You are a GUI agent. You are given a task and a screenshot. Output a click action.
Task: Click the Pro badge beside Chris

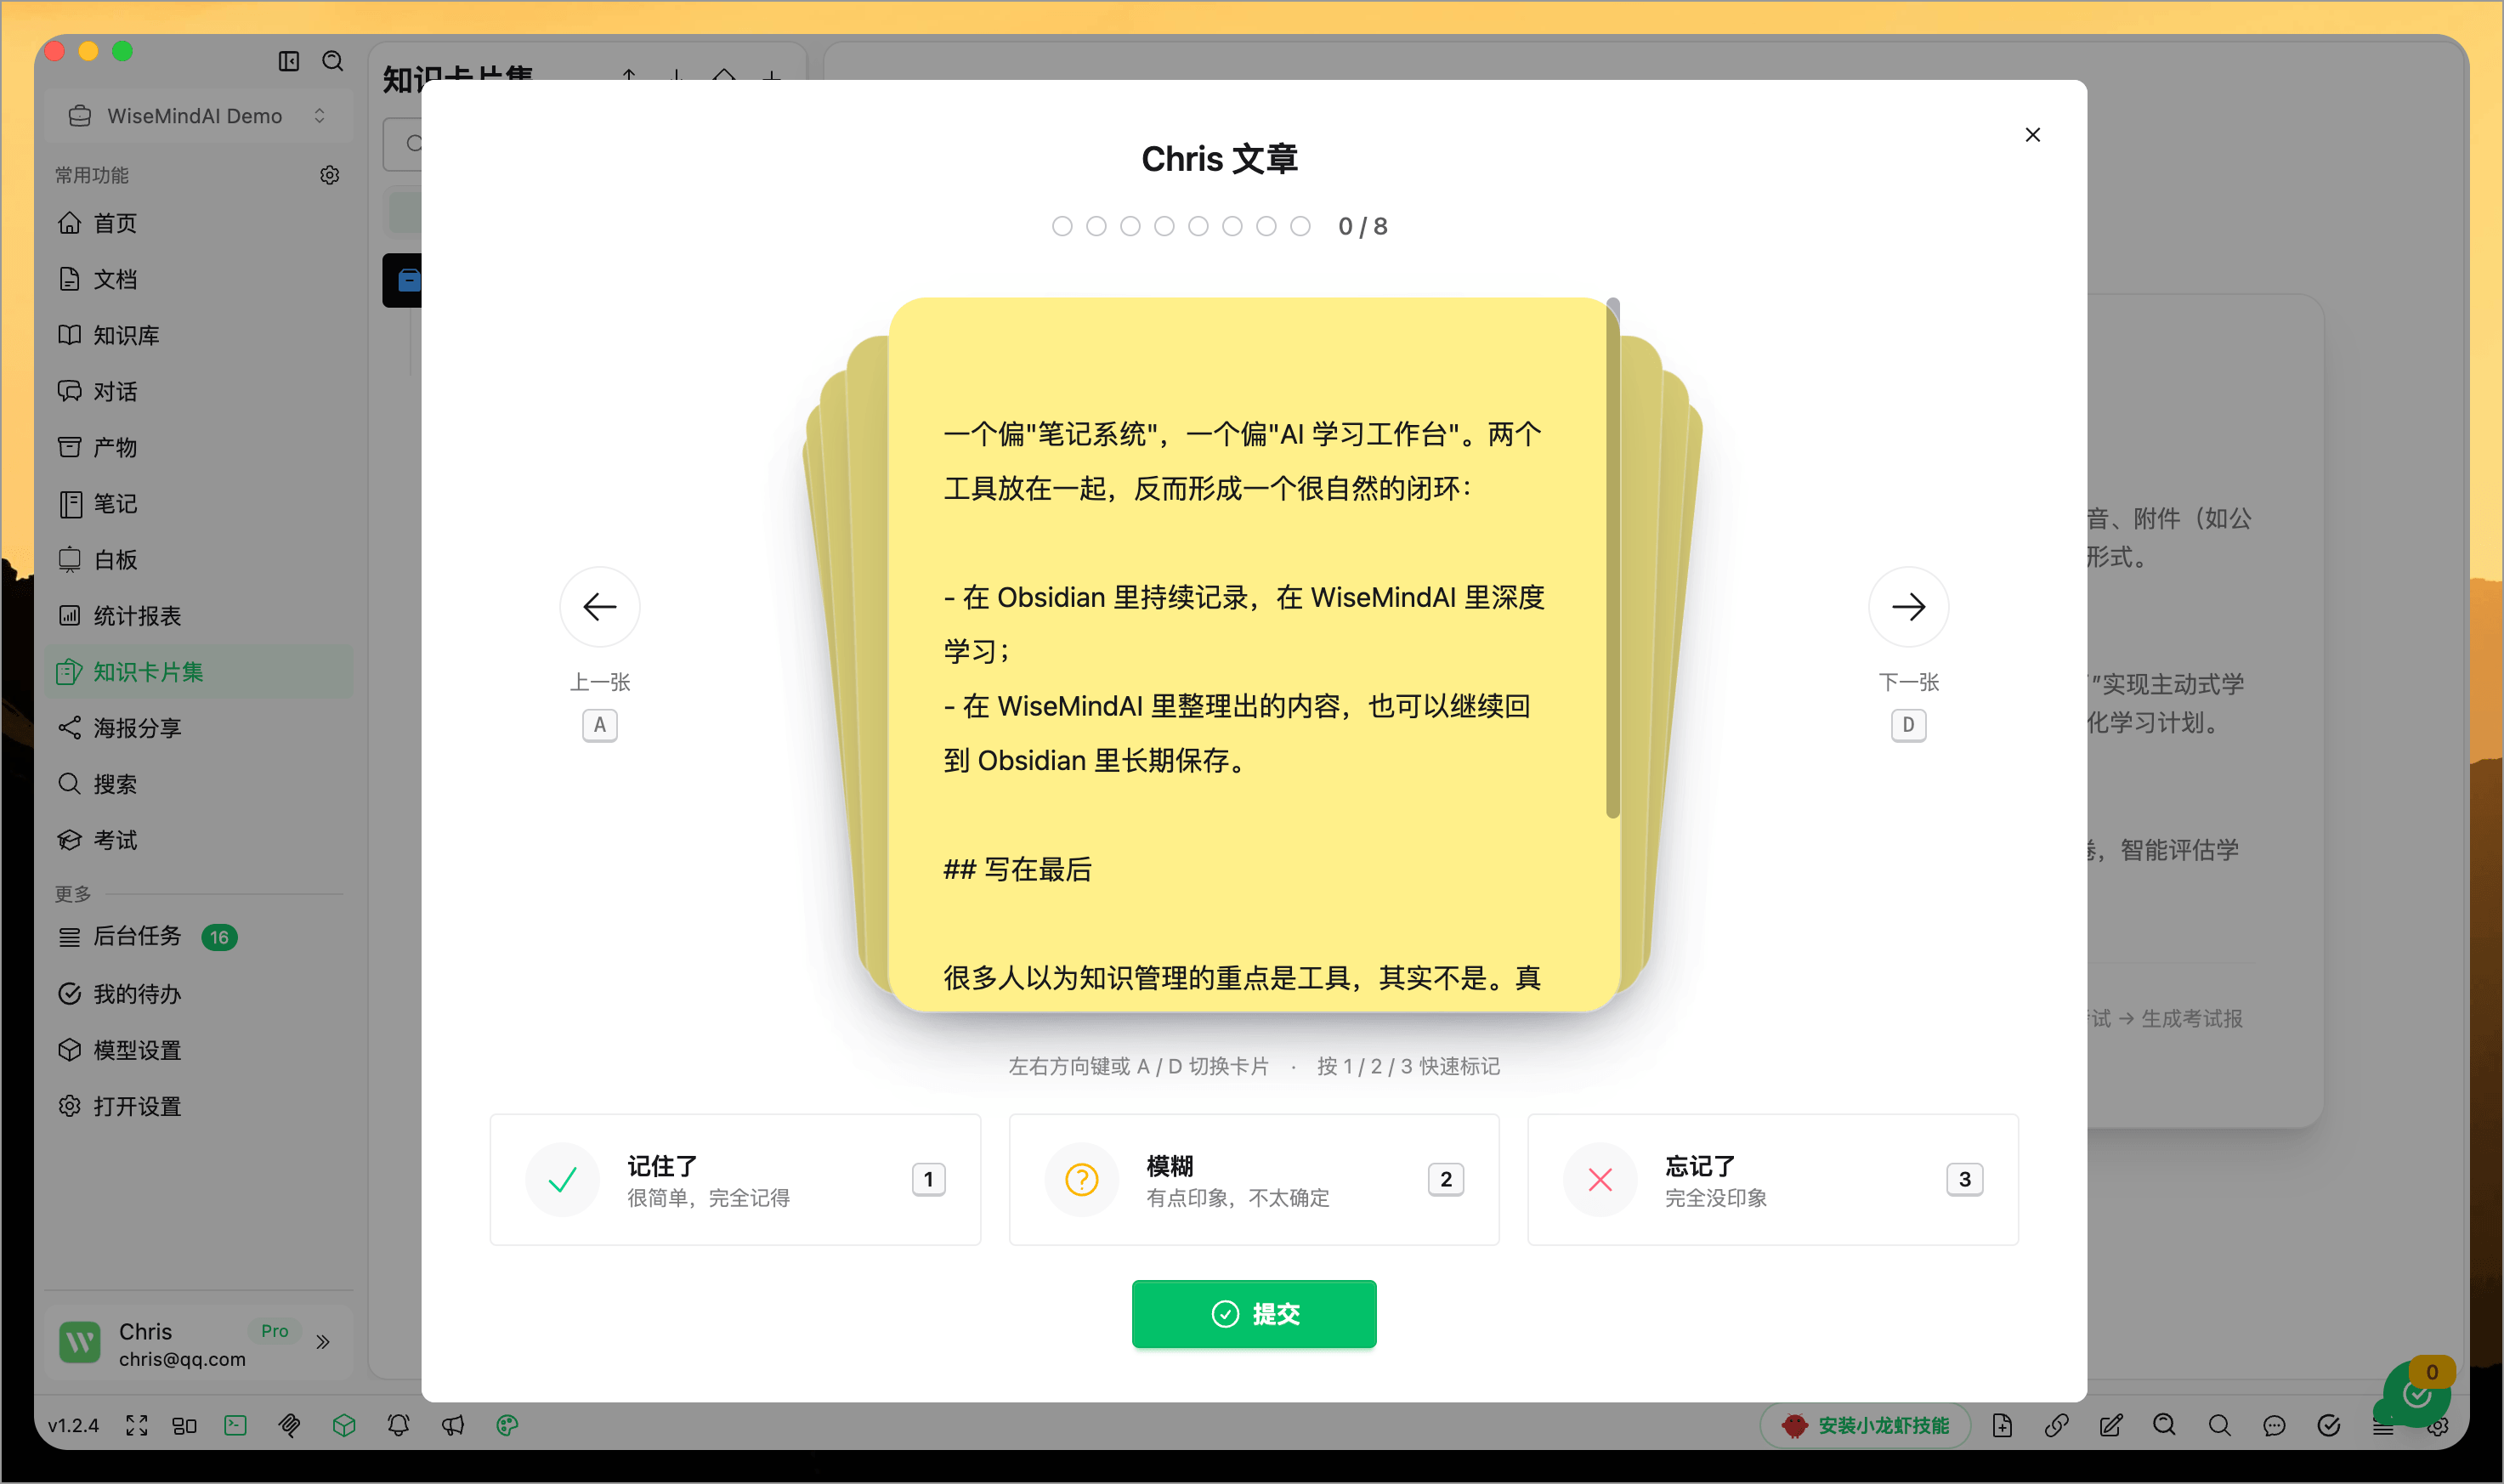click(x=274, y=1330)
